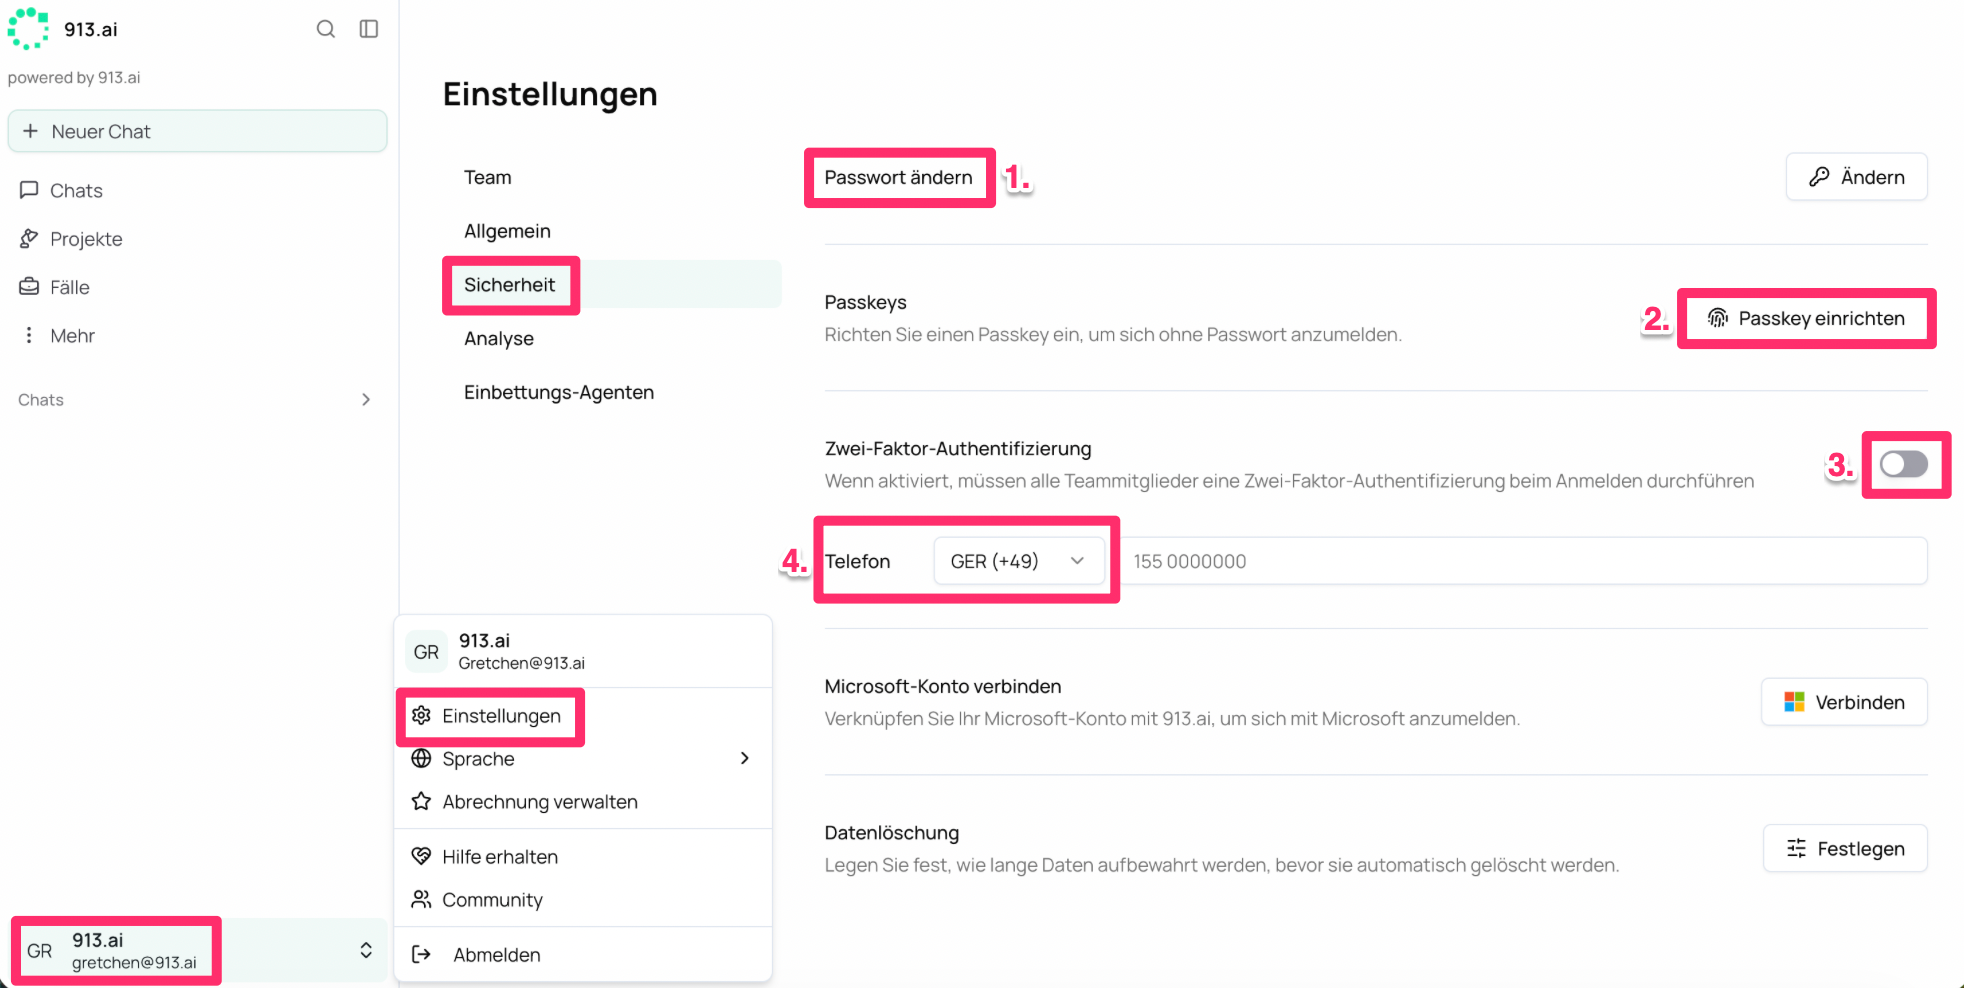Choose Hilfe erhalten in the account menu
The width and height of the screenshot is (1964, 988).
click(x=583, y=857)
